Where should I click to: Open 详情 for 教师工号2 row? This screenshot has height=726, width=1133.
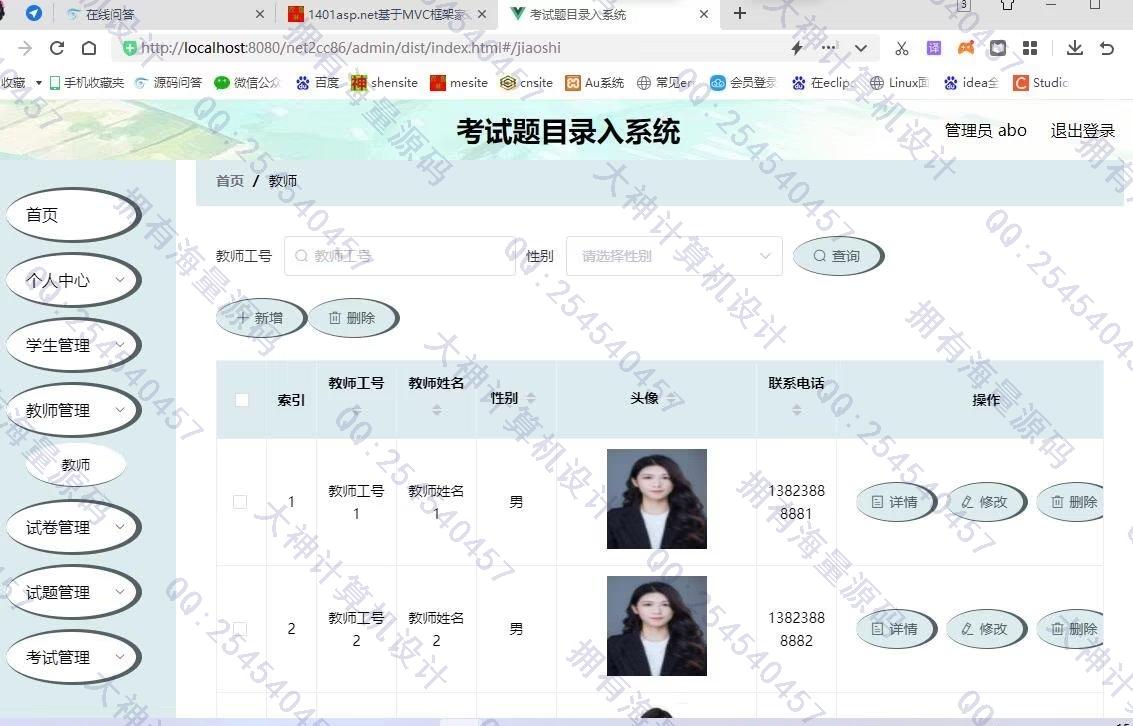[x=895, y=629]
